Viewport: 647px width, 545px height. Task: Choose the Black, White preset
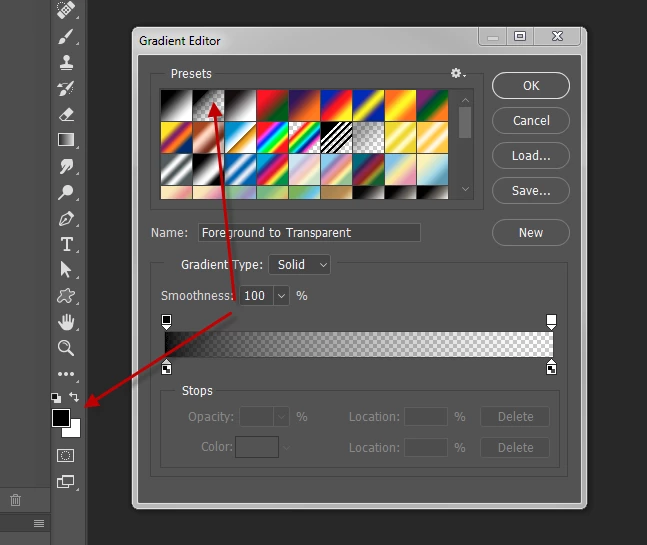(241, 105)
